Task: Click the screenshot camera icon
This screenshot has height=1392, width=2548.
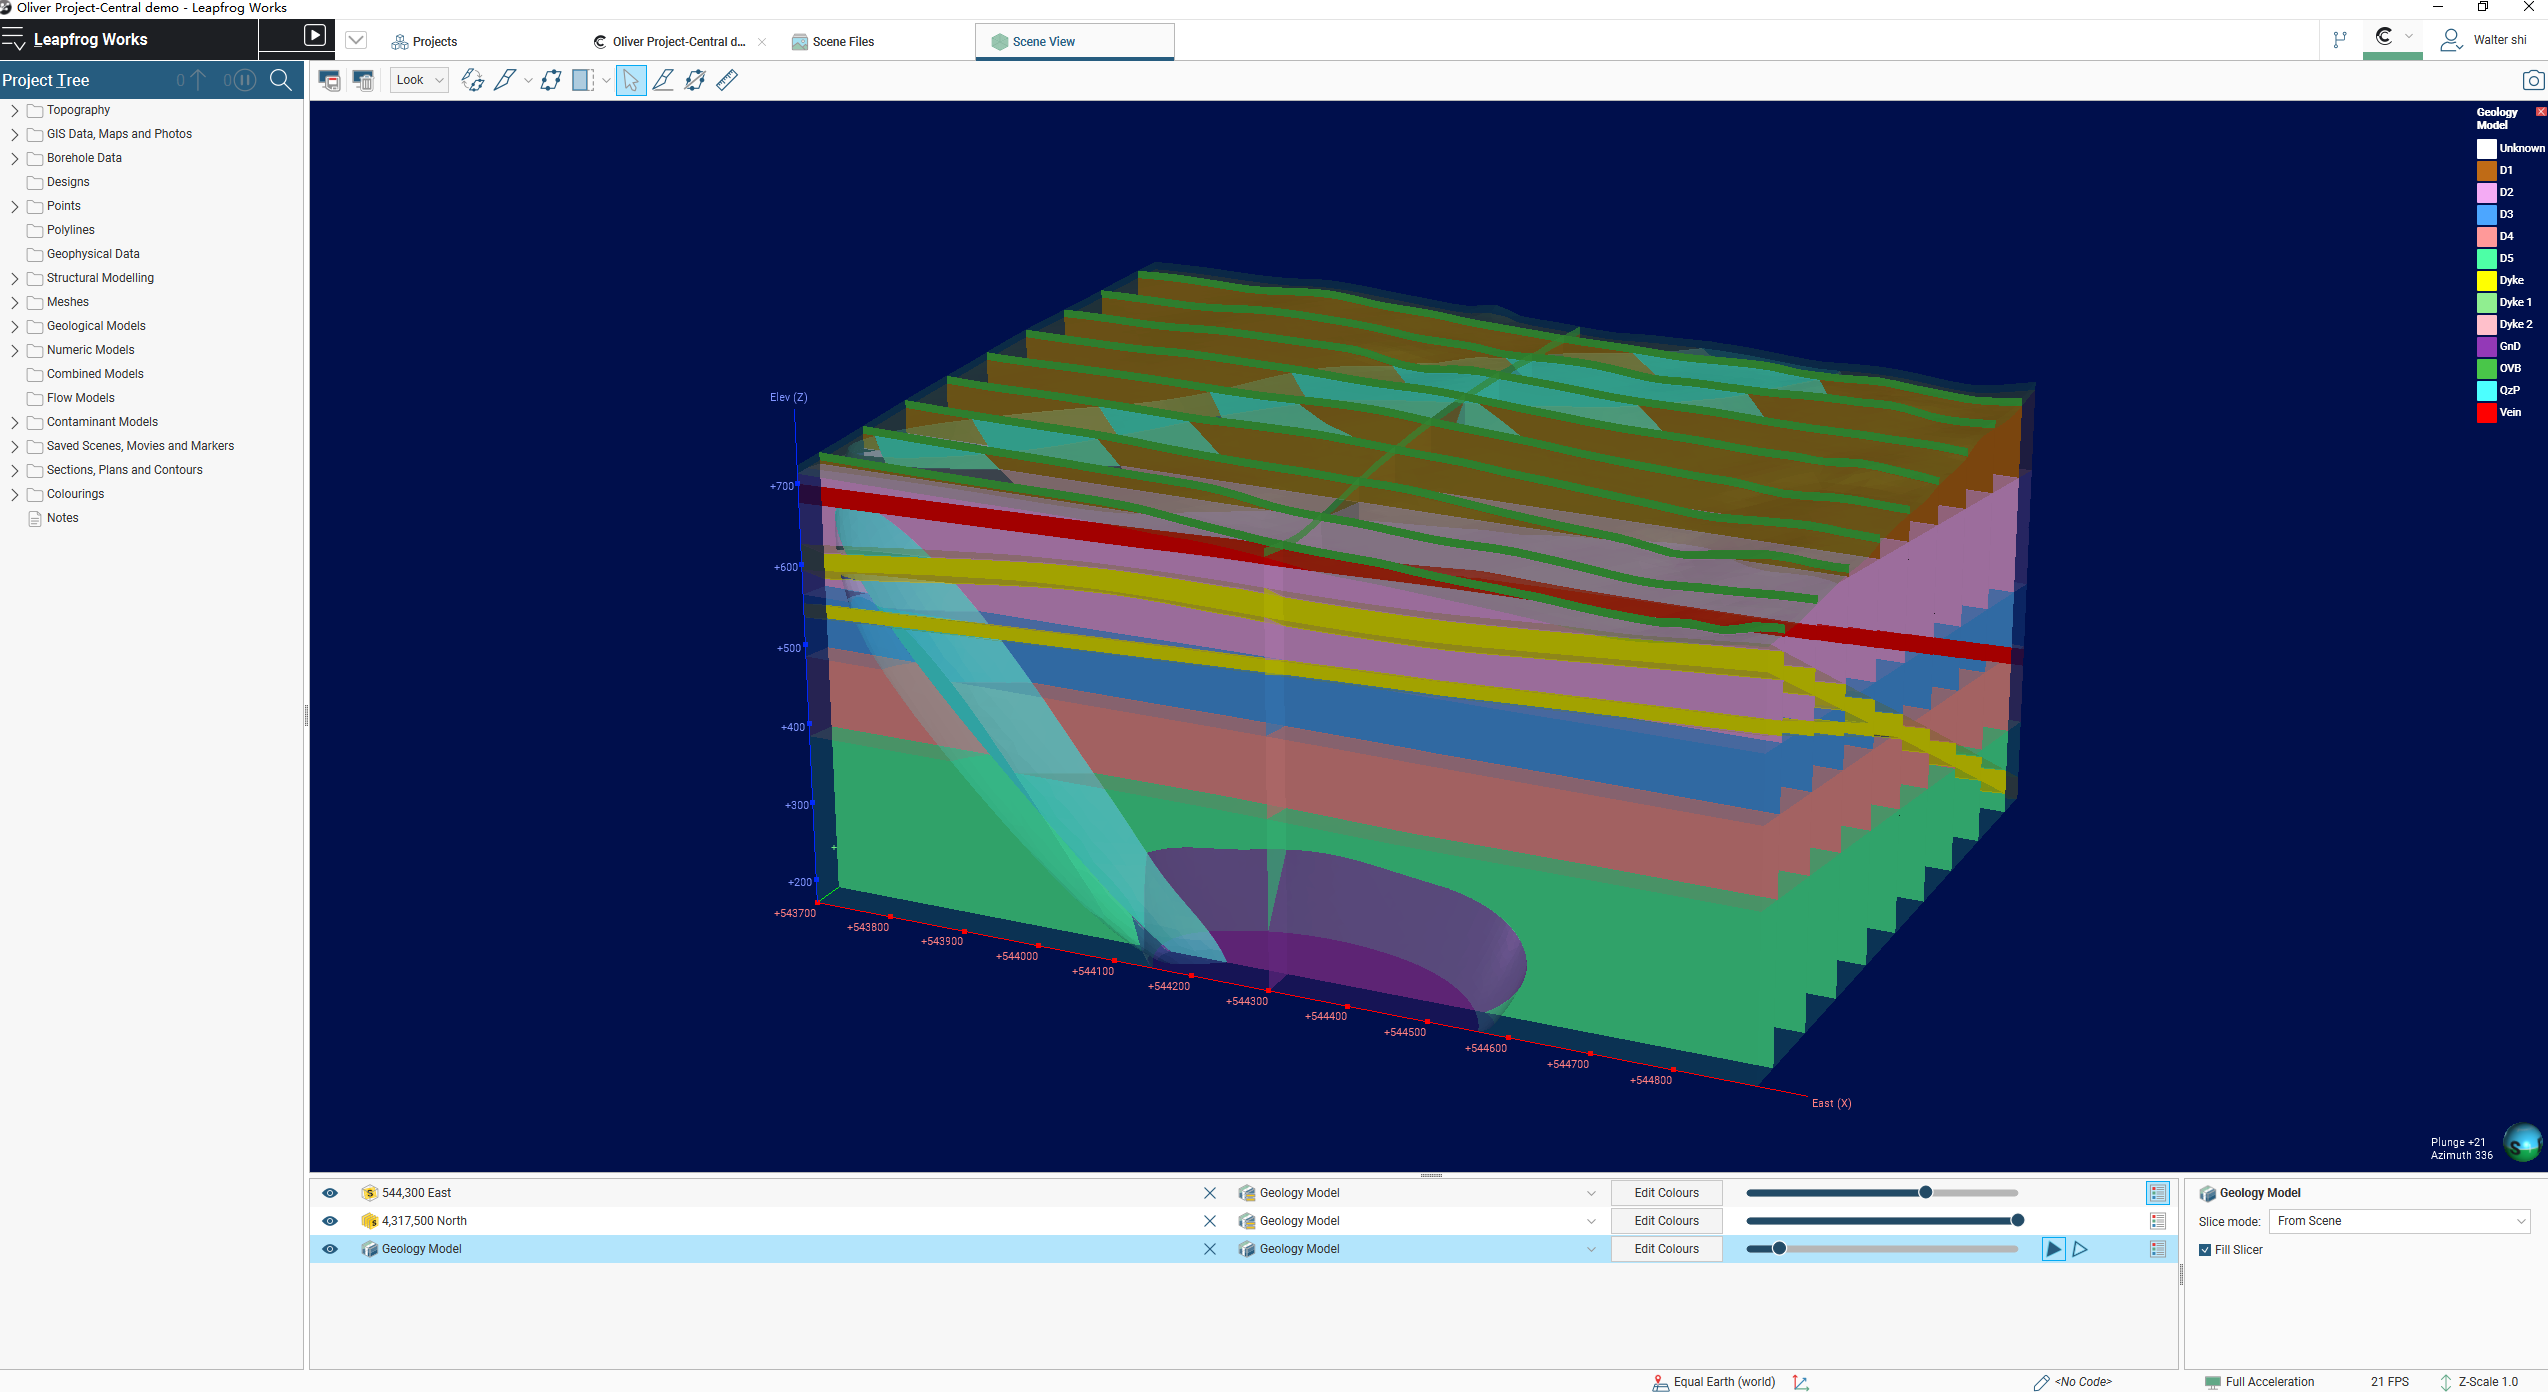Action: (x=2532, y=80)
